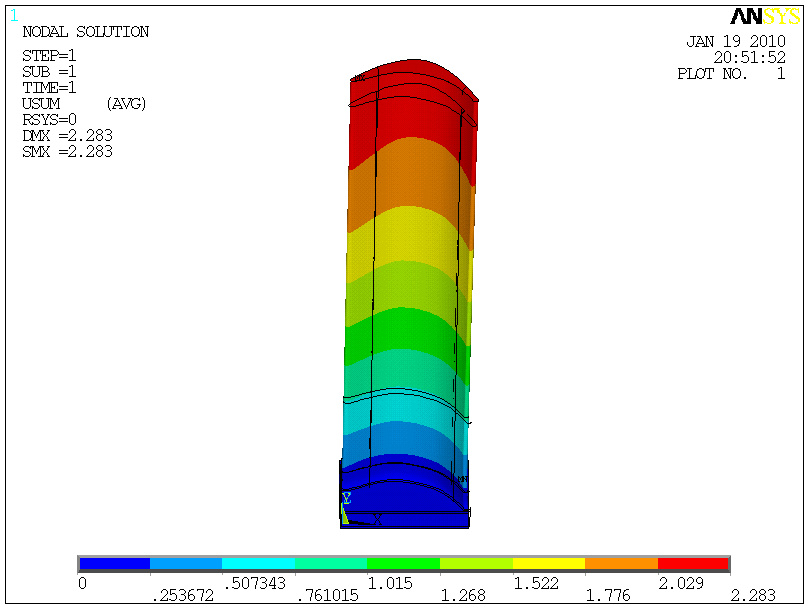Click the yellow legend color band
The width and height of the screenshot is (810, 610).
549,564
